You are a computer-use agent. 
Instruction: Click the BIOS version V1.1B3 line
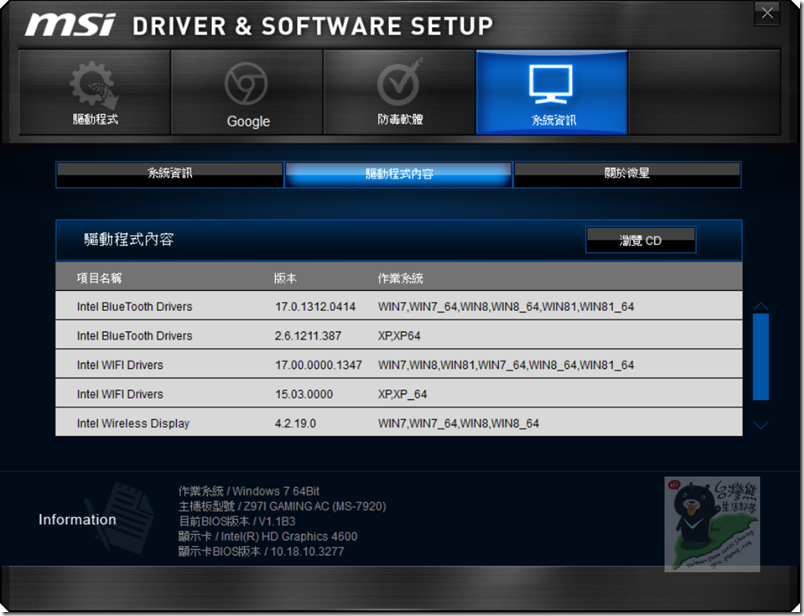[x=237, y=521]
